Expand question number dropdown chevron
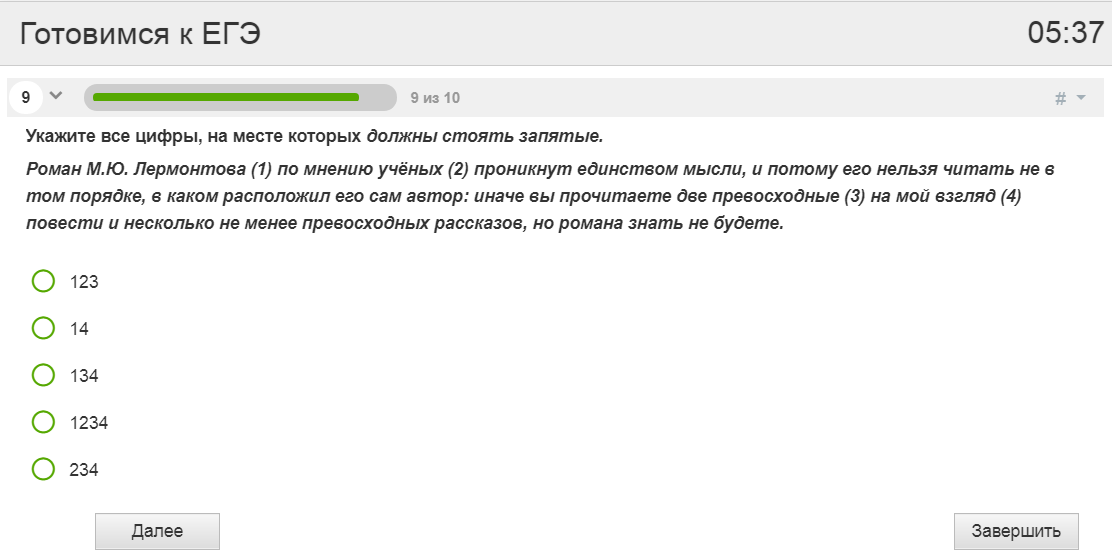The width and height of the screenshot is (1112, 556). [56, 96]
